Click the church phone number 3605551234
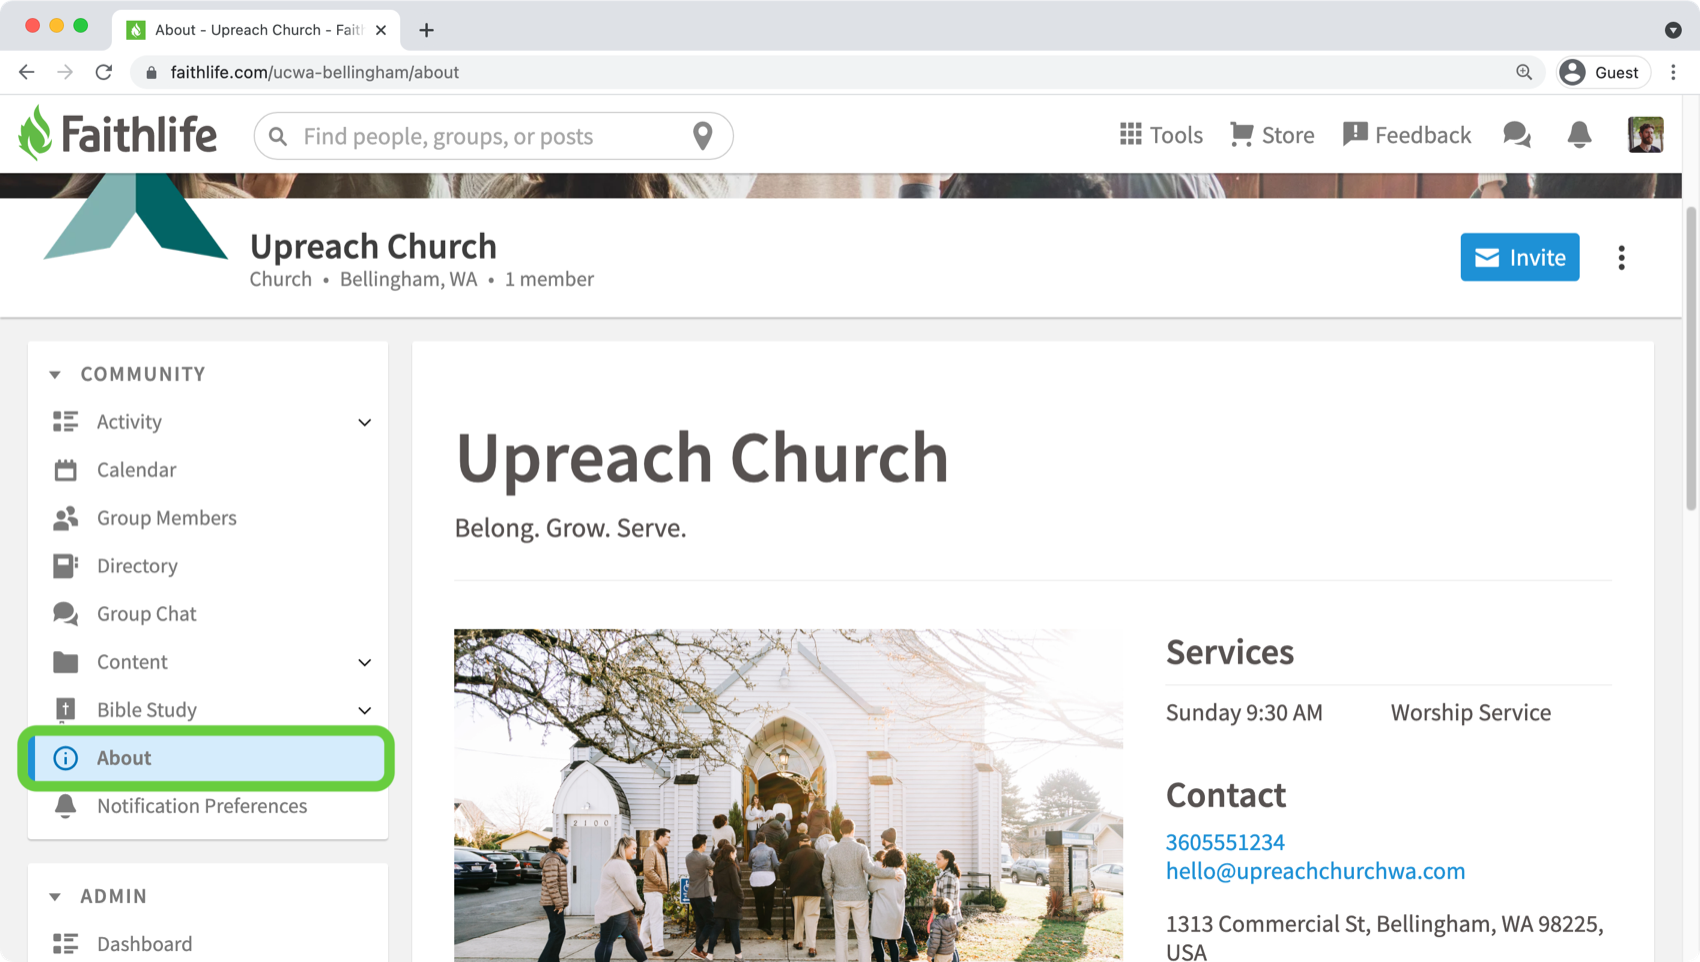 pos(1225,842)
